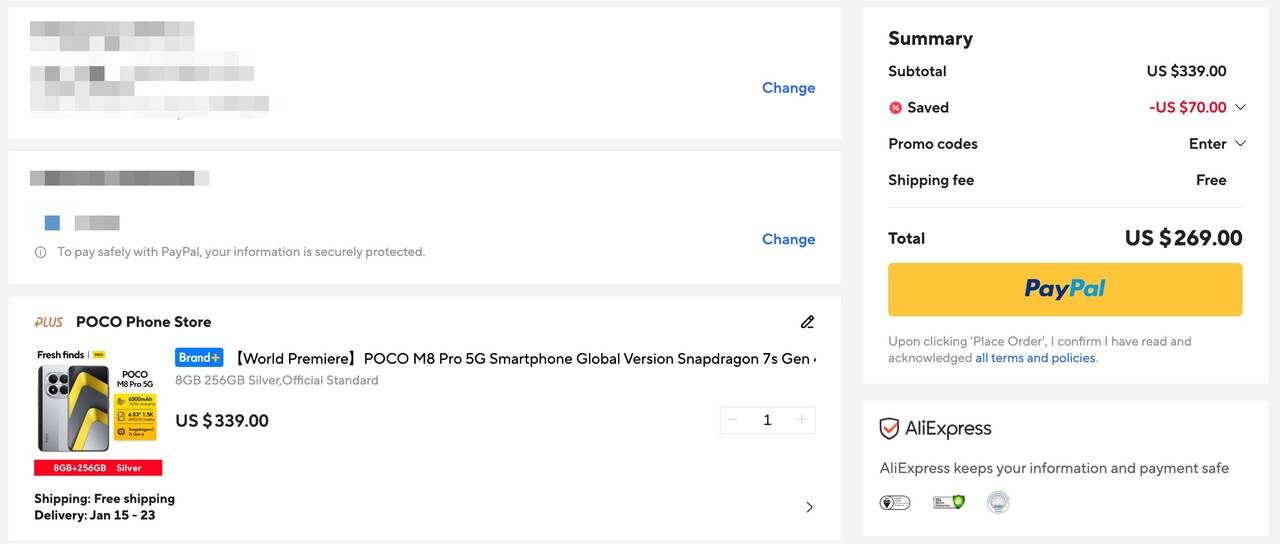Expand the Saved discount details chevron
The width and height of the screenshot is (1280, 544).
pos(1240,107)
